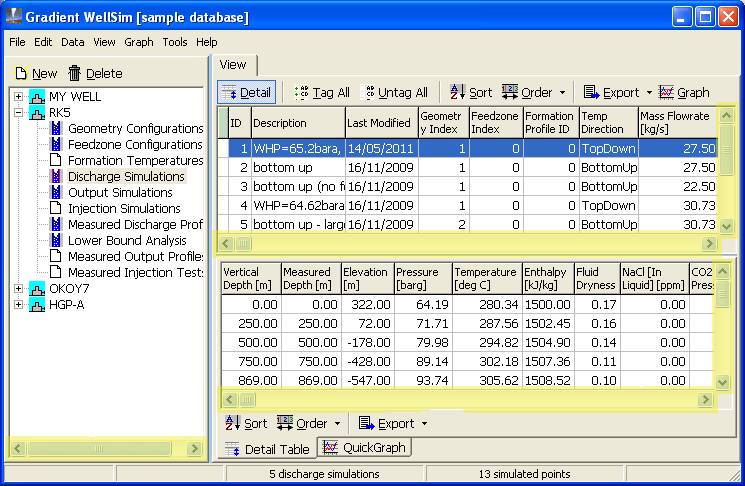This screenshot has height=486, width=745.
Task: Open the View menu in menu bar
Action: [104, 42]
